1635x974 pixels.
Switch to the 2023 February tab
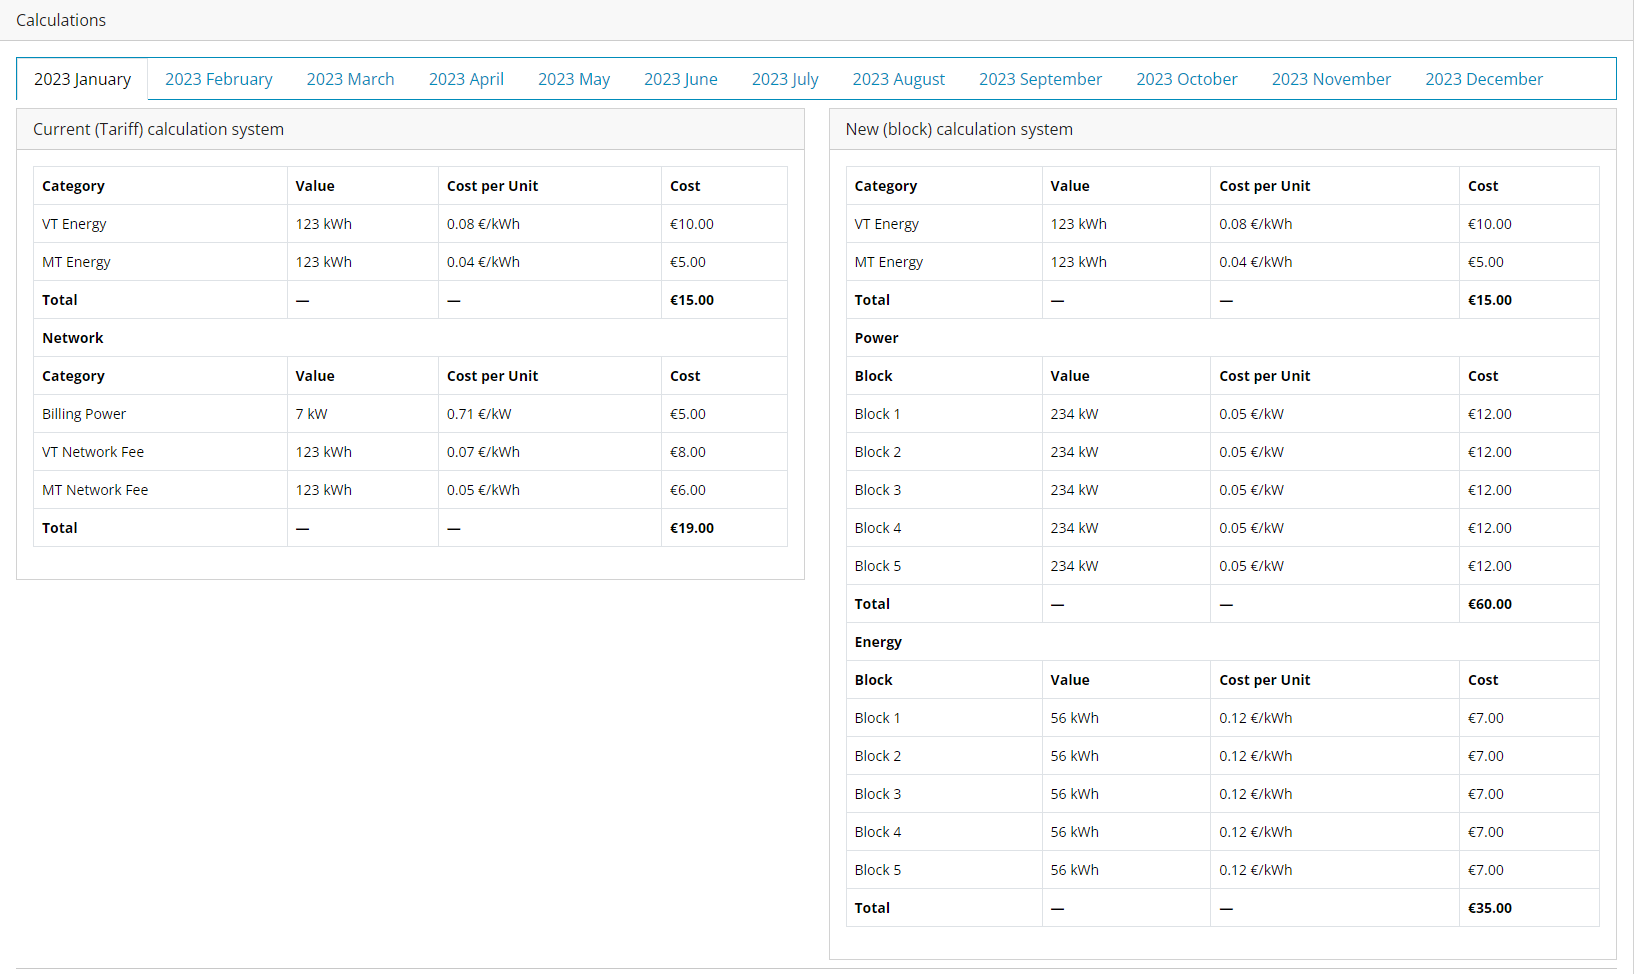tap(218, 79)
